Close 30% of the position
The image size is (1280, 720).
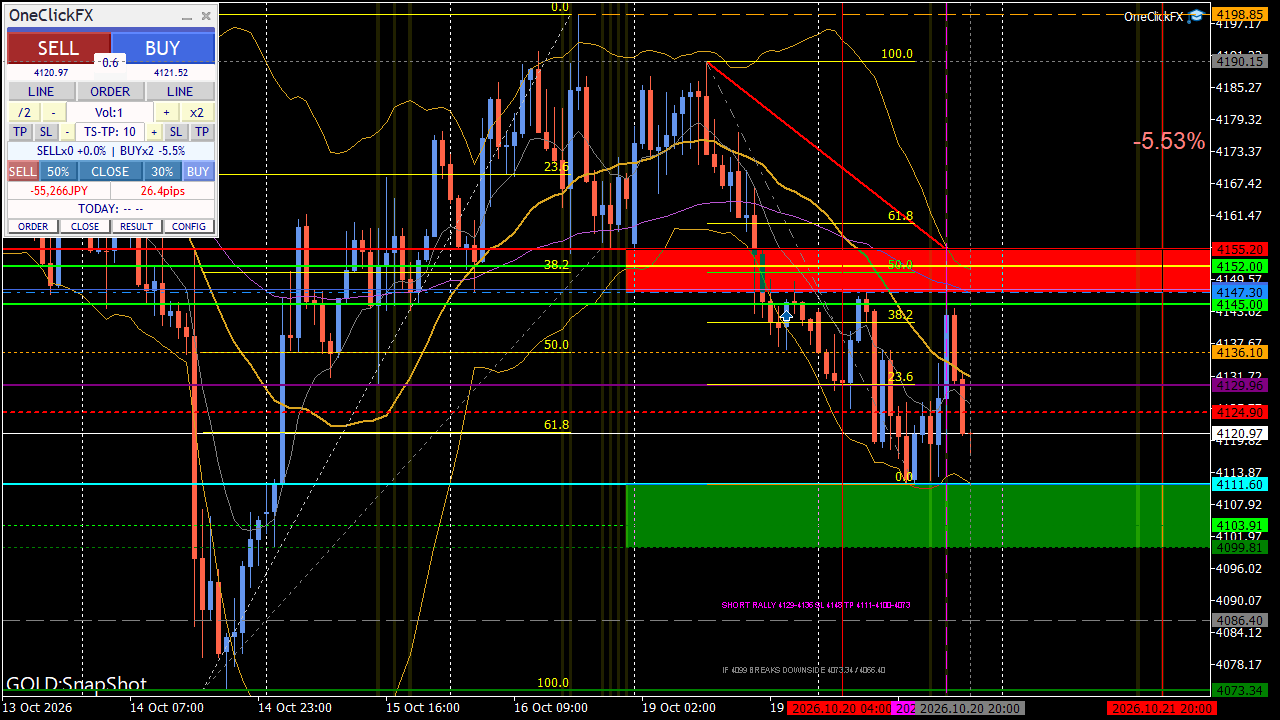coord(163,171)
